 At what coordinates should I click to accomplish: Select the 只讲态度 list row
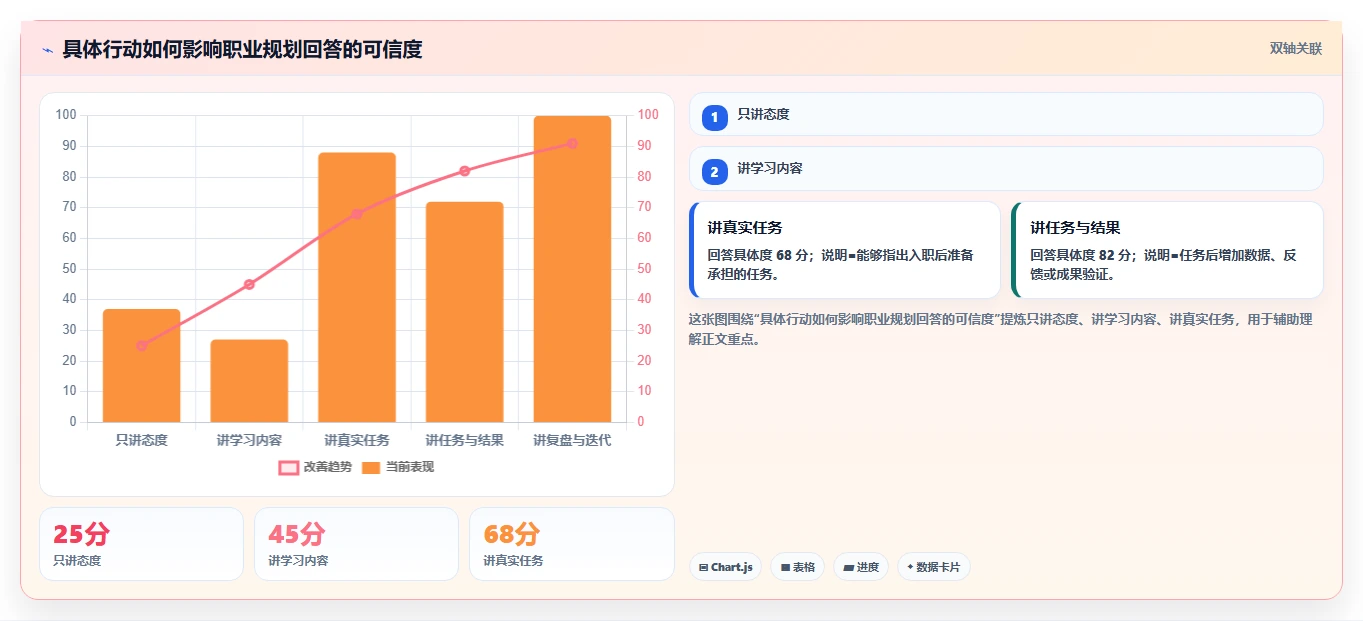point(1006,114)
